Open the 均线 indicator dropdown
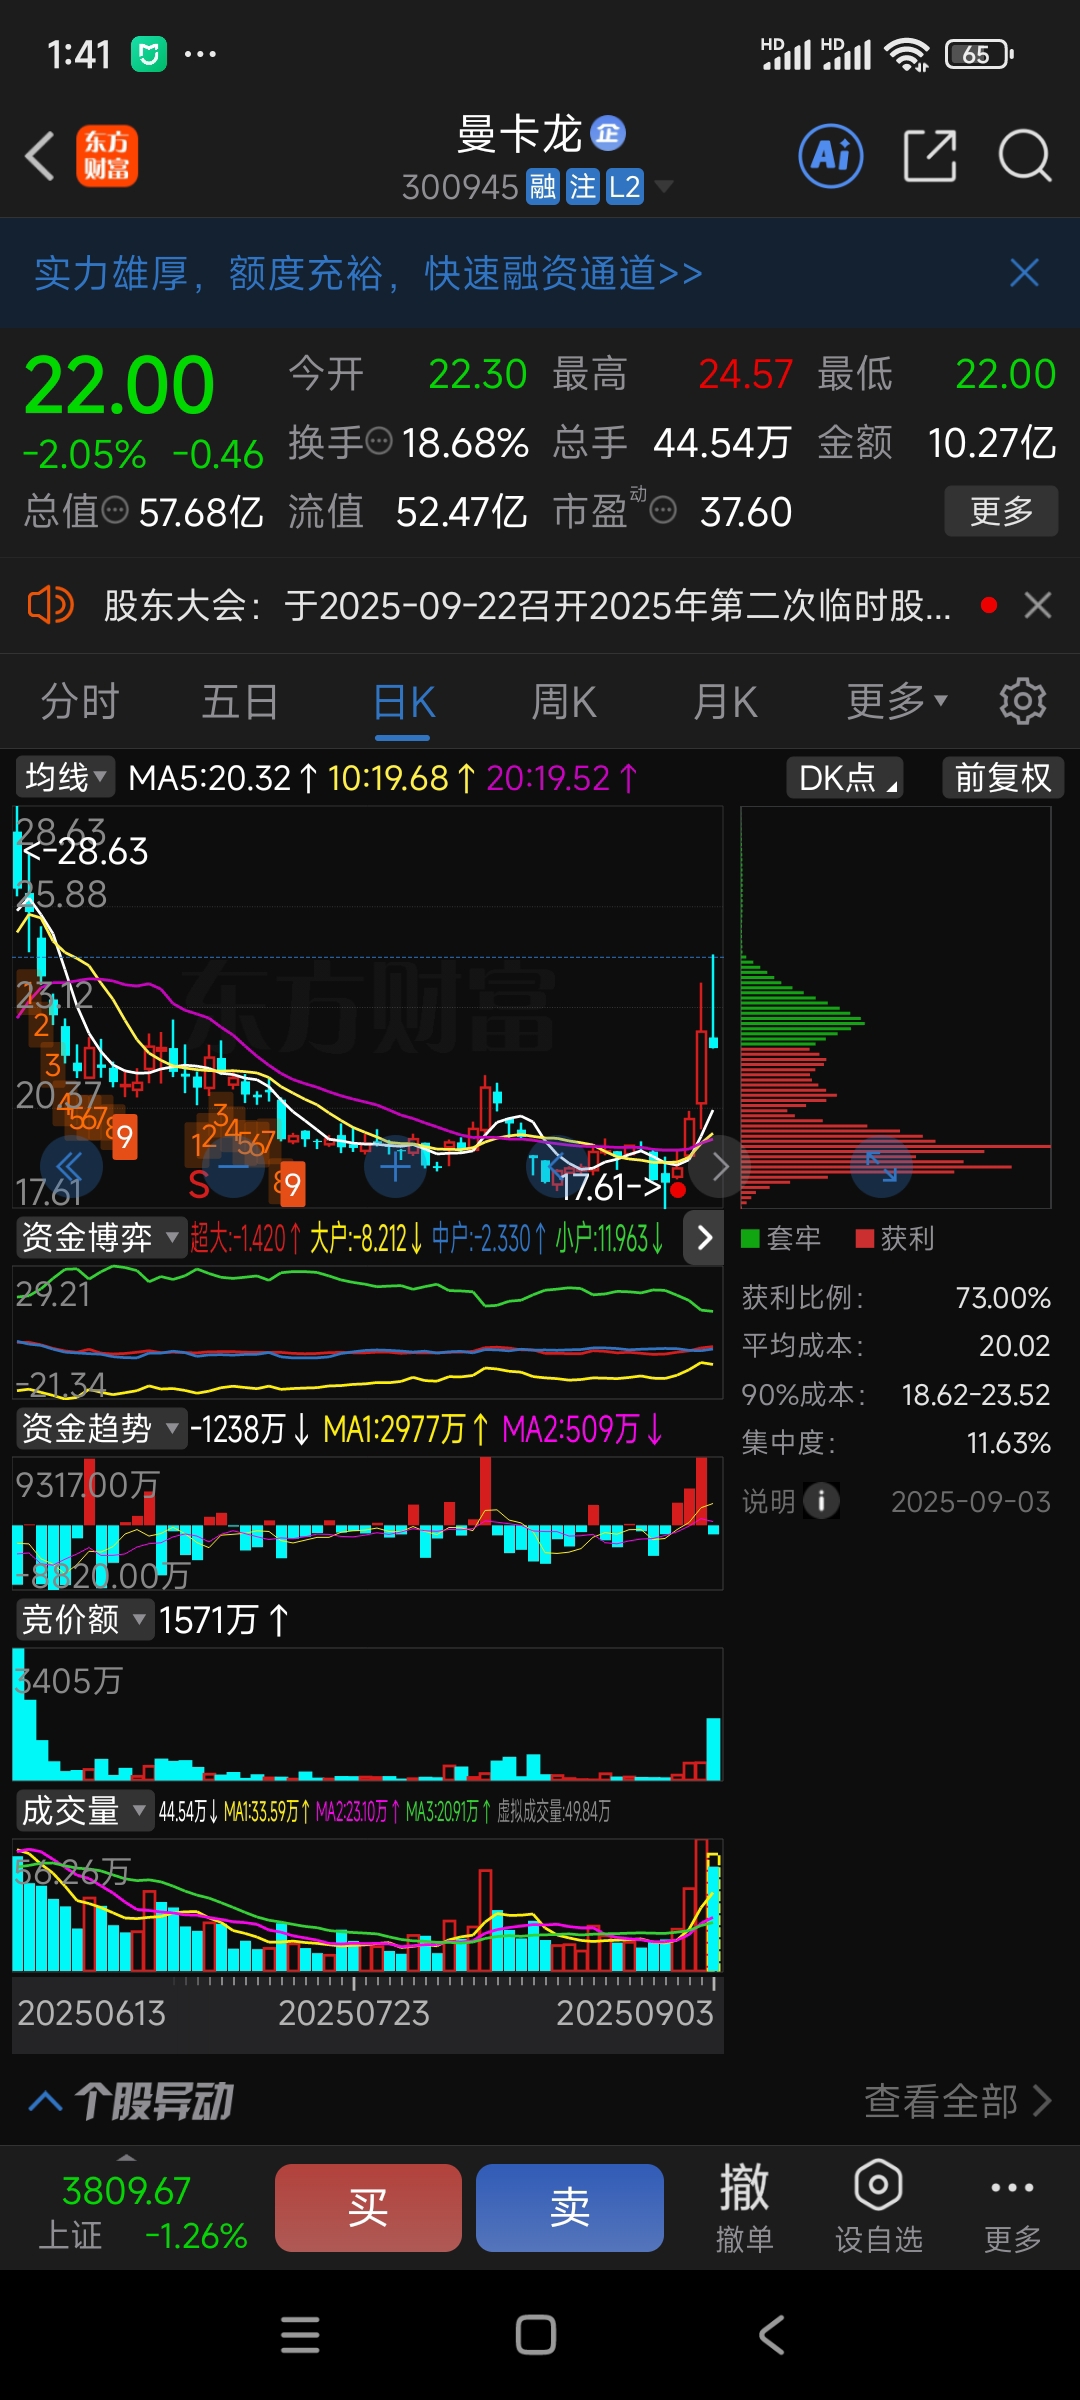The height and width of the screenshot is (2400, 1080). pyautogui.click(x=65, y=777)
